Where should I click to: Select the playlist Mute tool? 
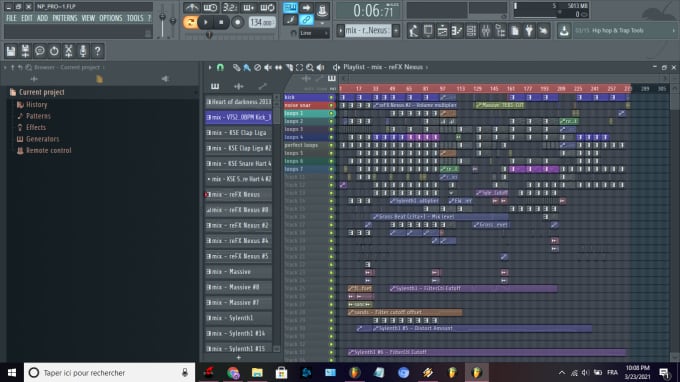tap(268, 68)
